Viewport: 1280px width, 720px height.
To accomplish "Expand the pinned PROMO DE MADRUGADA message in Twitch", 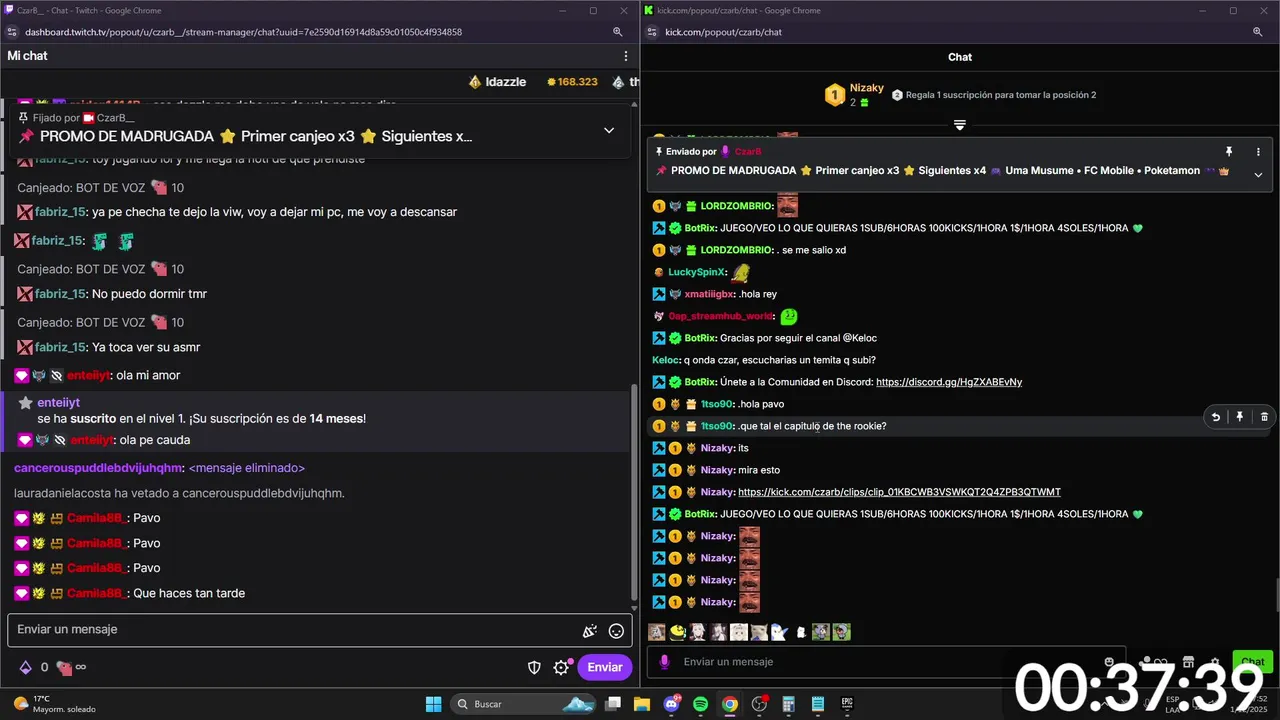I will [x=608, y=130].
